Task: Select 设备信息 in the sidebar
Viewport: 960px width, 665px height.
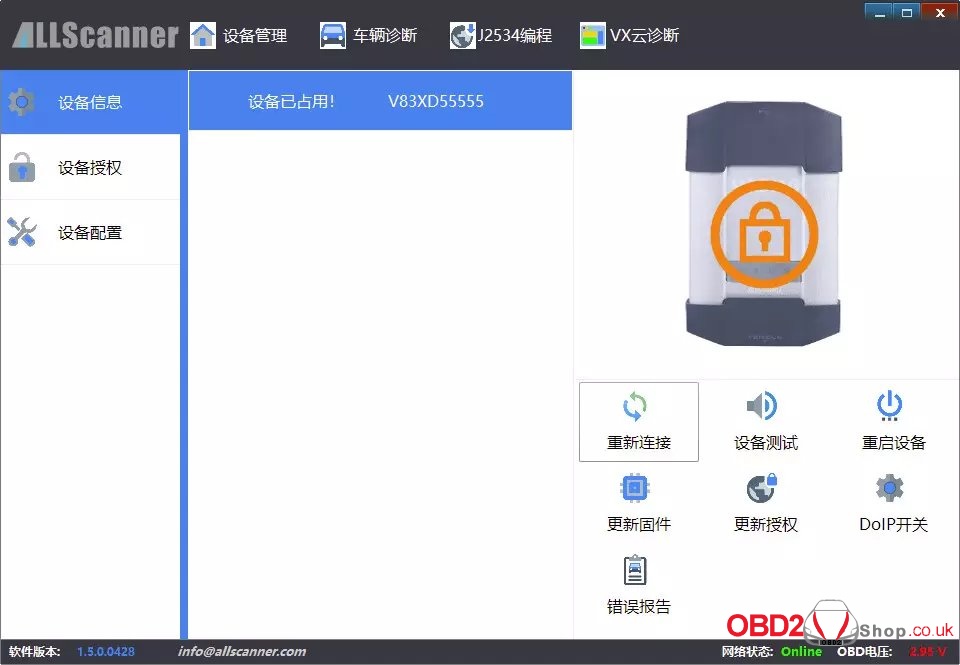Action: coord(90,102)
